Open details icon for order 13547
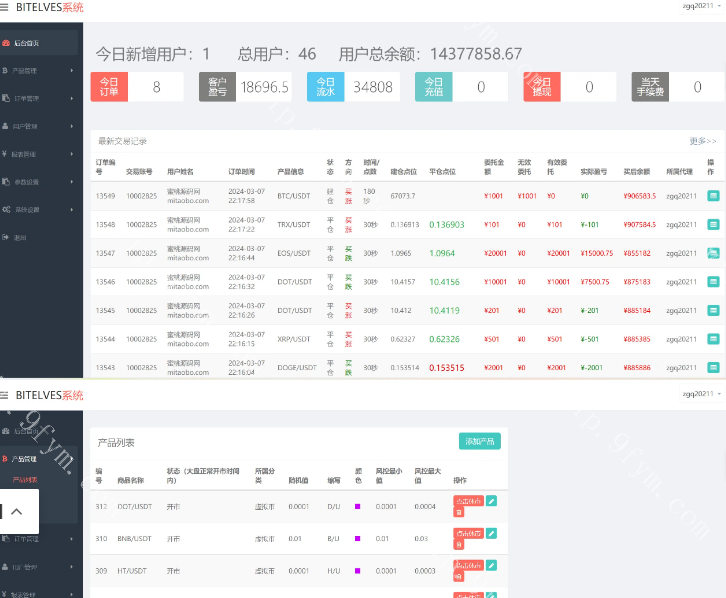The width and height of the screenshot is (726, 598). pyautogui.click(x=713, y=253)
